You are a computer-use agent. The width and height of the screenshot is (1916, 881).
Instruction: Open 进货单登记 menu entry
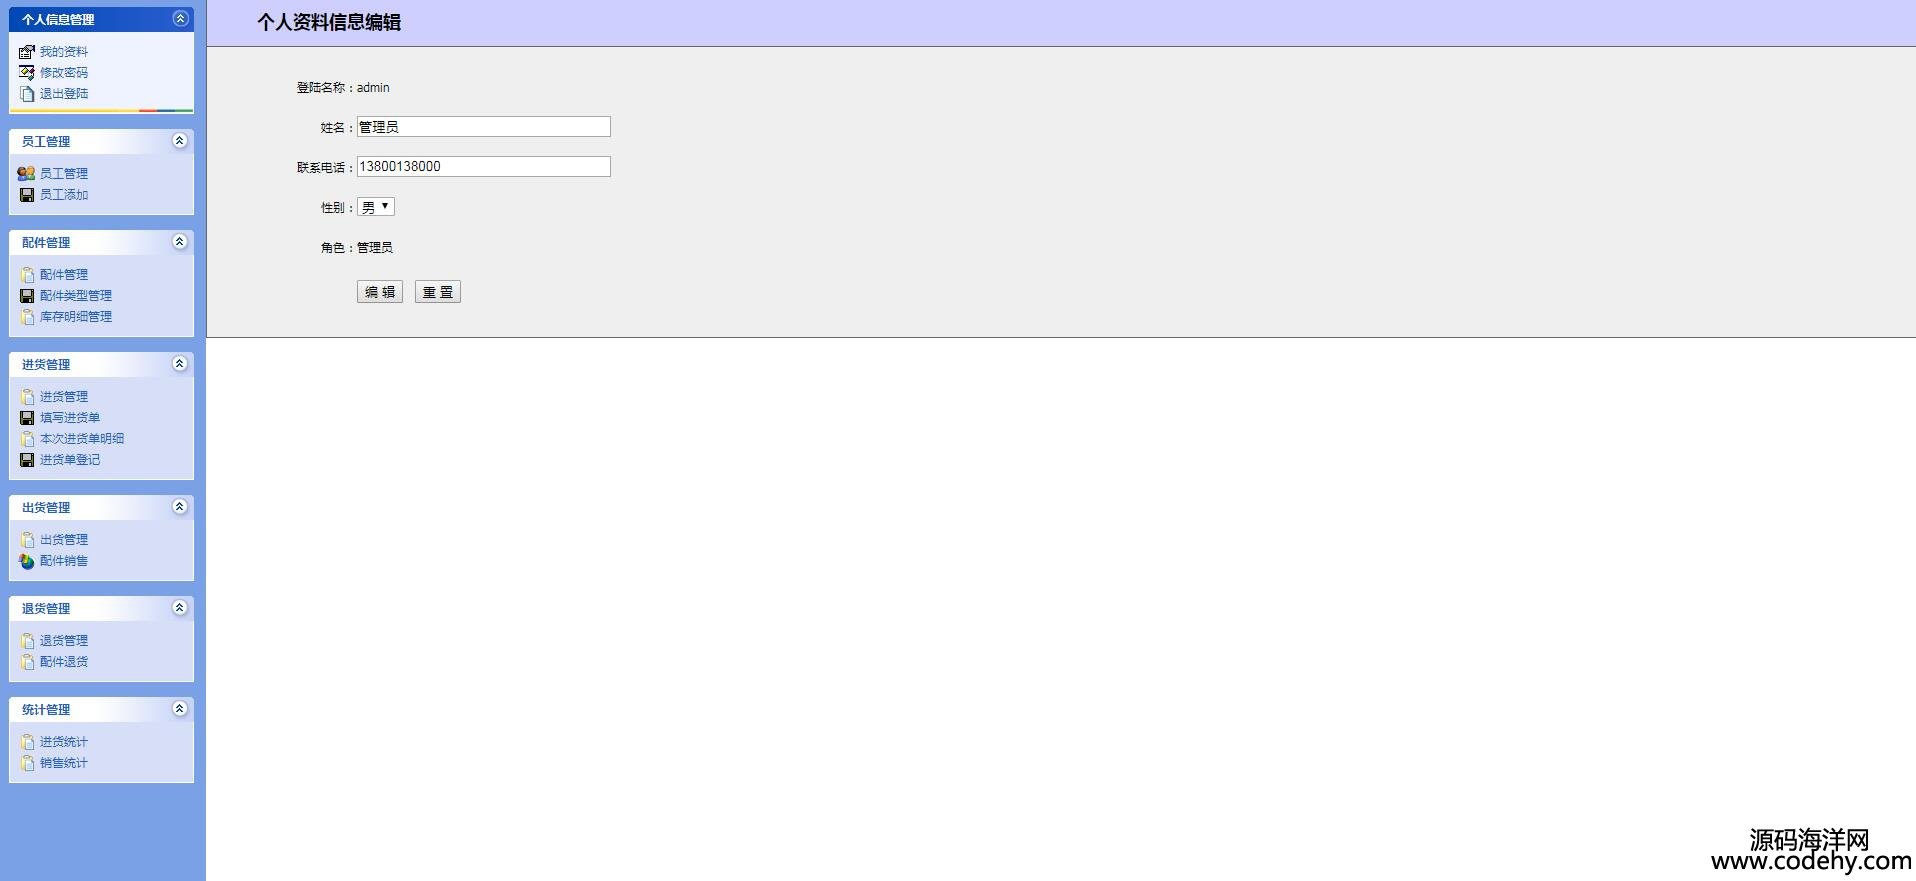70,460
